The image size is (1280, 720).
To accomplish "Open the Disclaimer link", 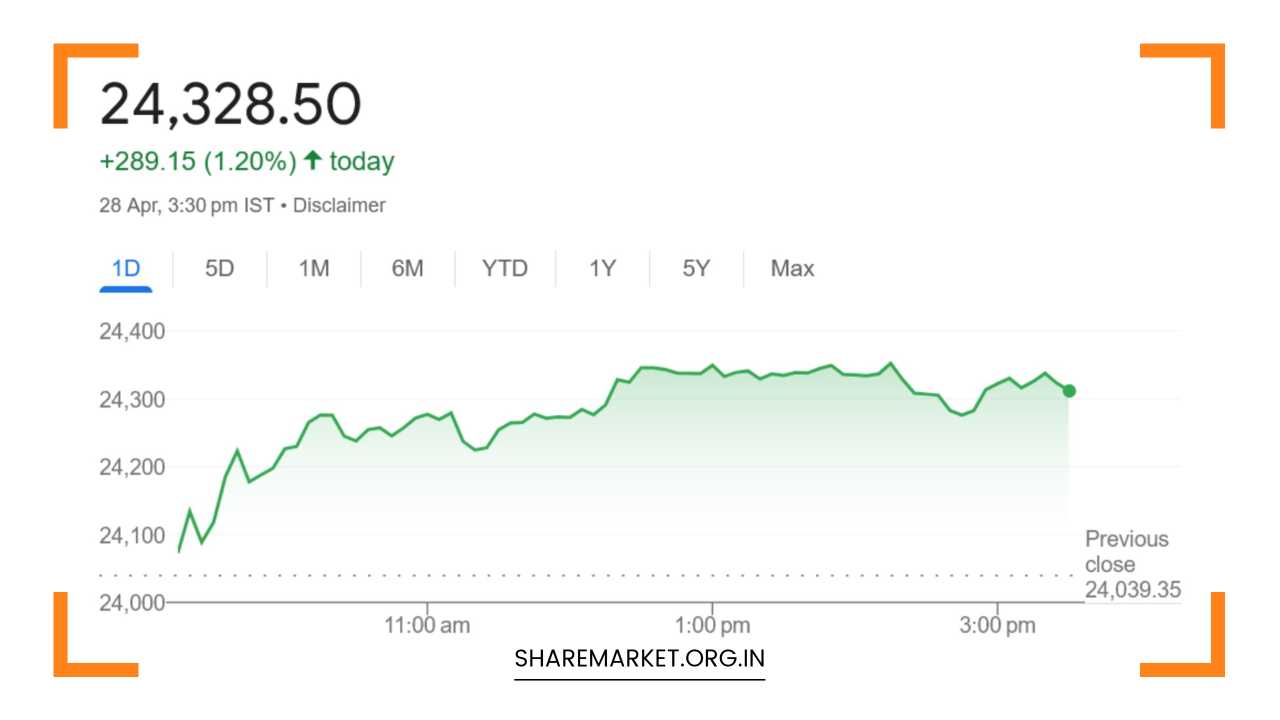I will [x=339, y=205].
